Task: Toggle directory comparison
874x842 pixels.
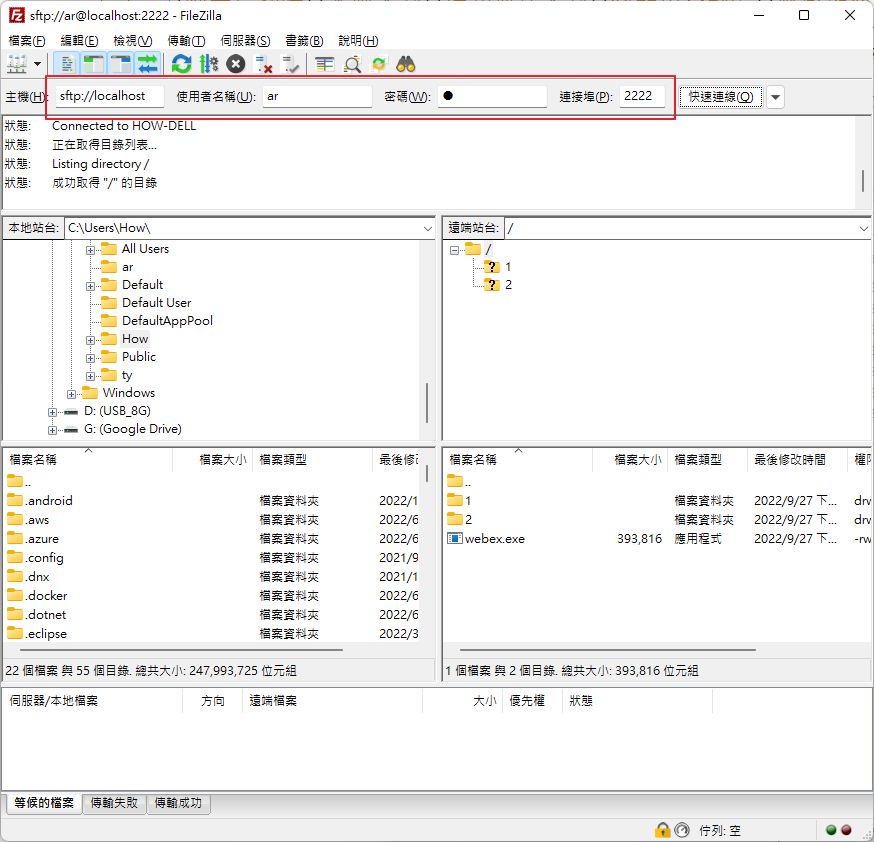Action: click(x=352, y=65)
